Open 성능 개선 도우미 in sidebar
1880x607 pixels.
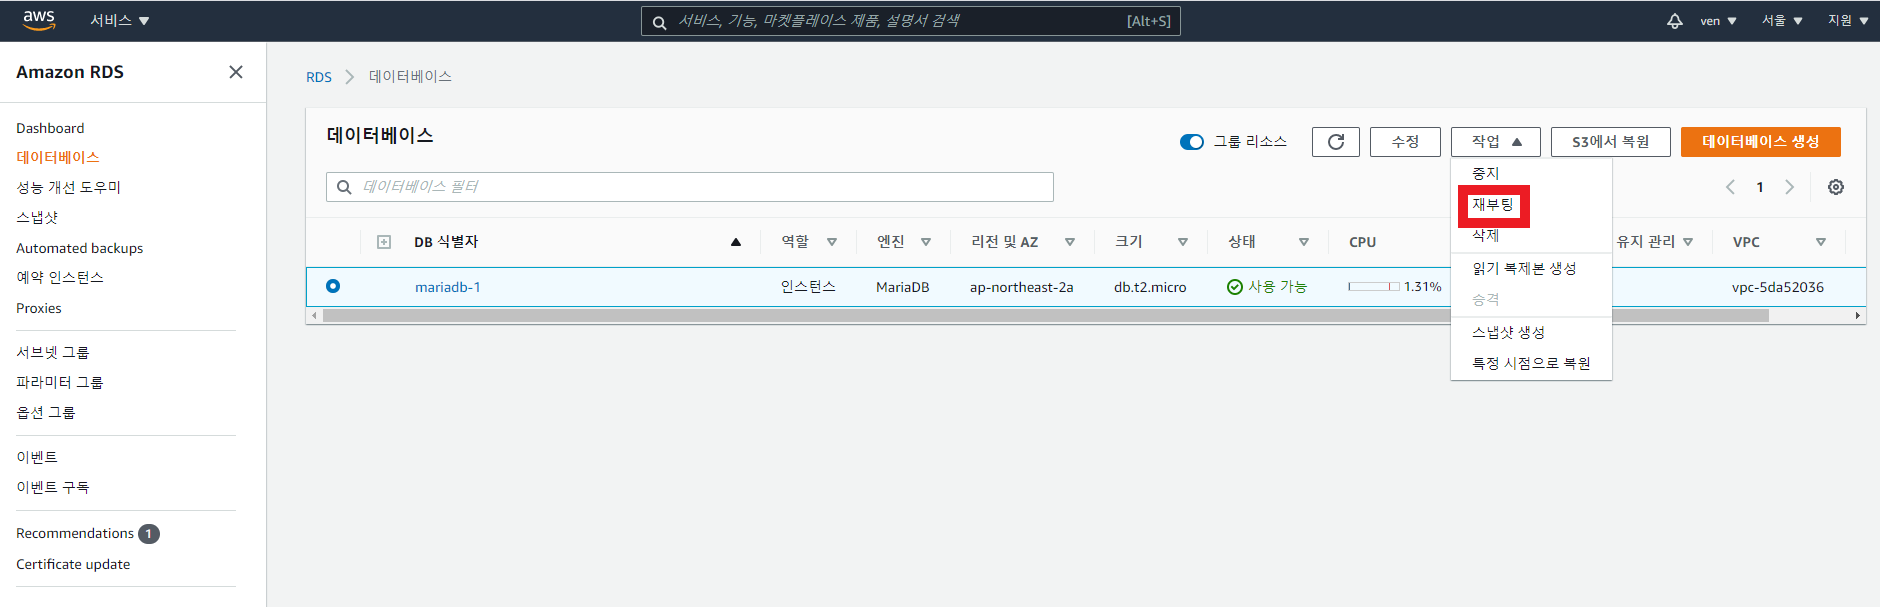68,188
